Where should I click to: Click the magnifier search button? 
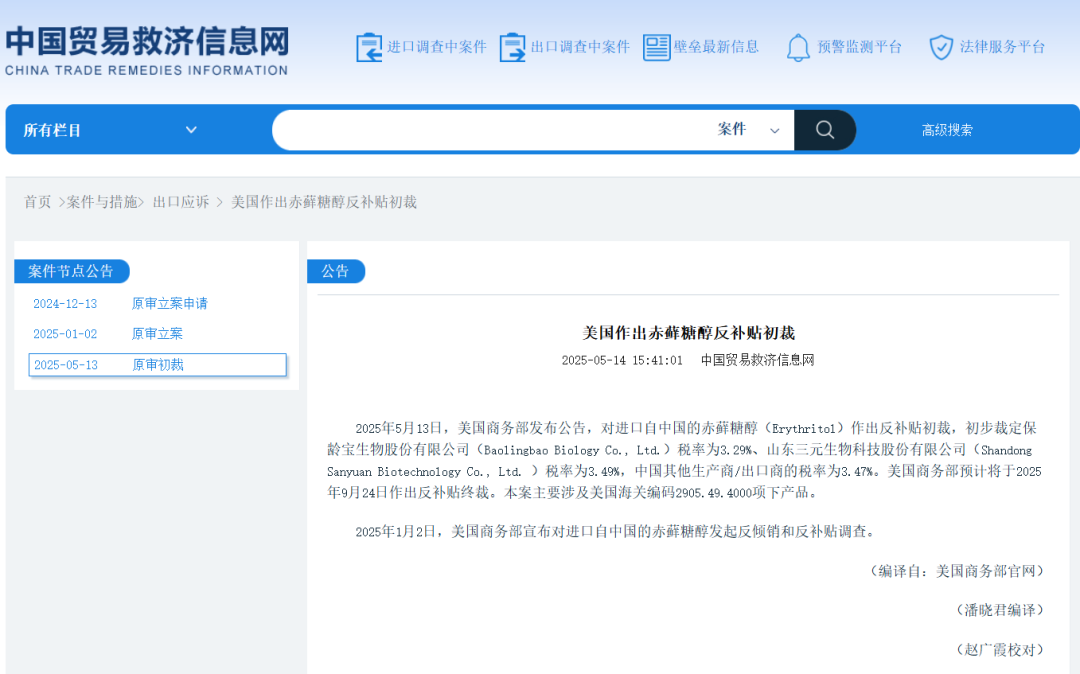[825, 129]
